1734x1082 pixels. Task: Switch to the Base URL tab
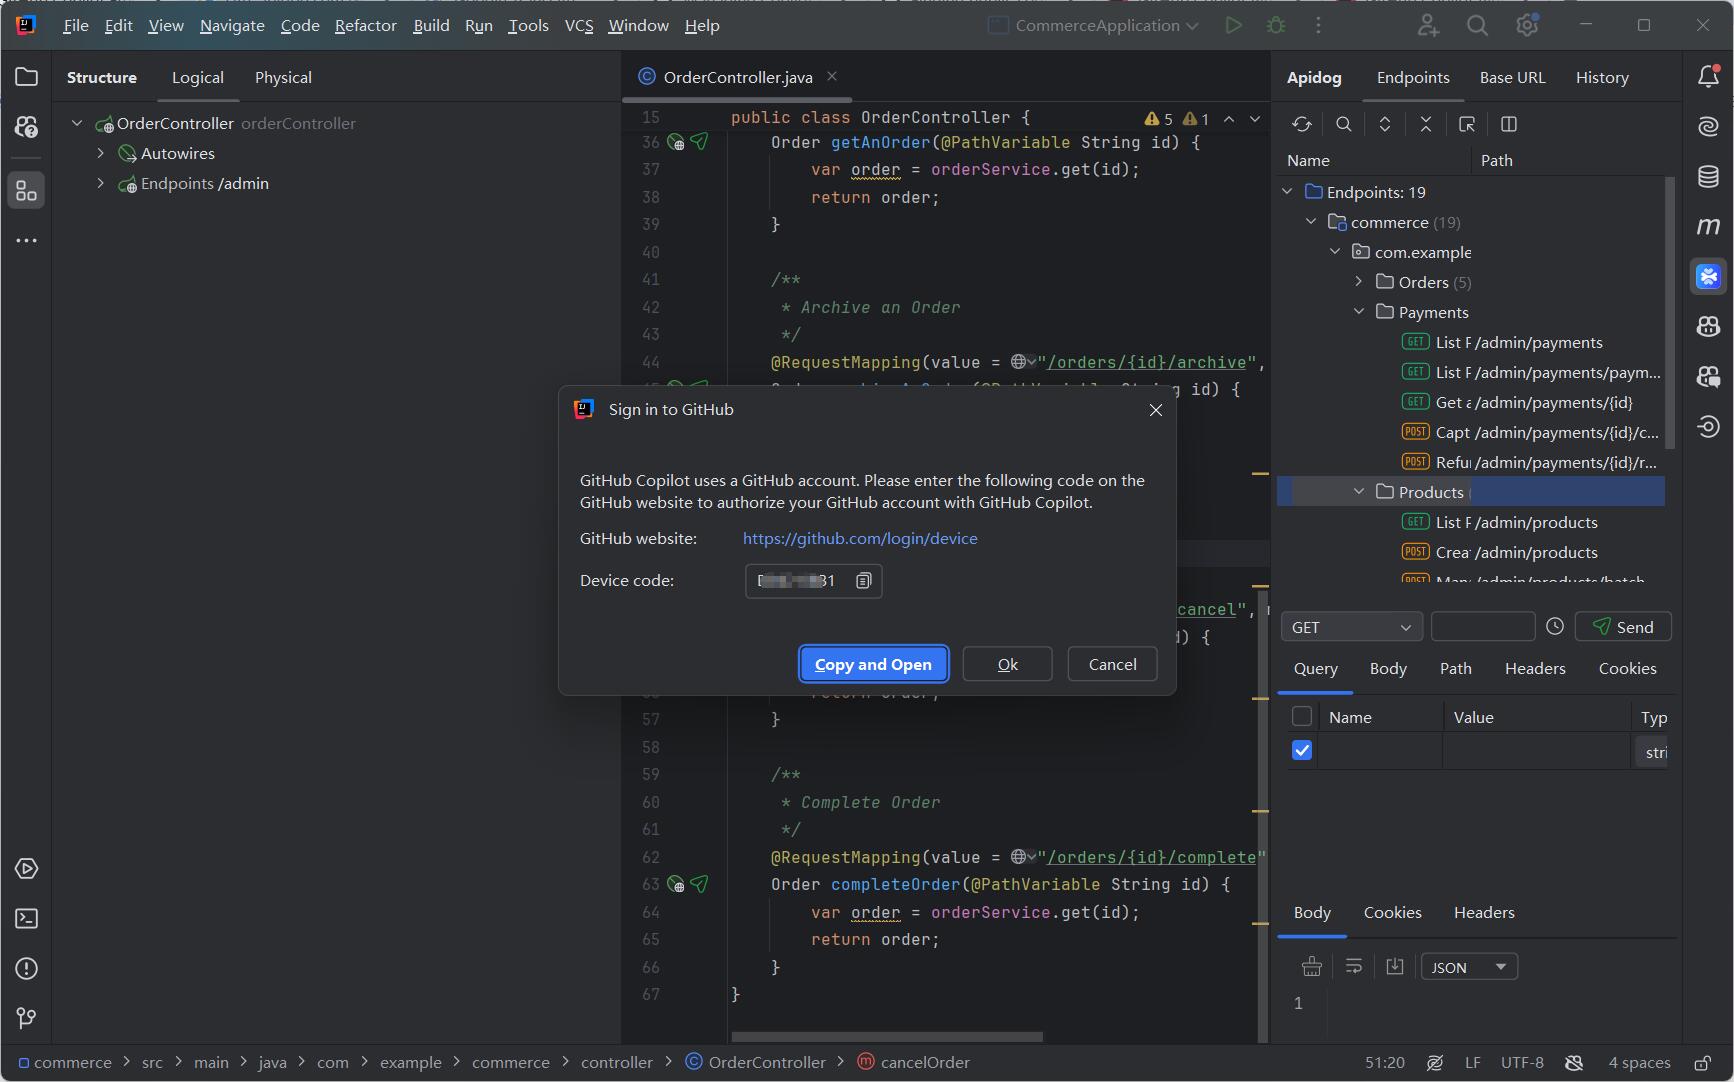click(1512, 77)
